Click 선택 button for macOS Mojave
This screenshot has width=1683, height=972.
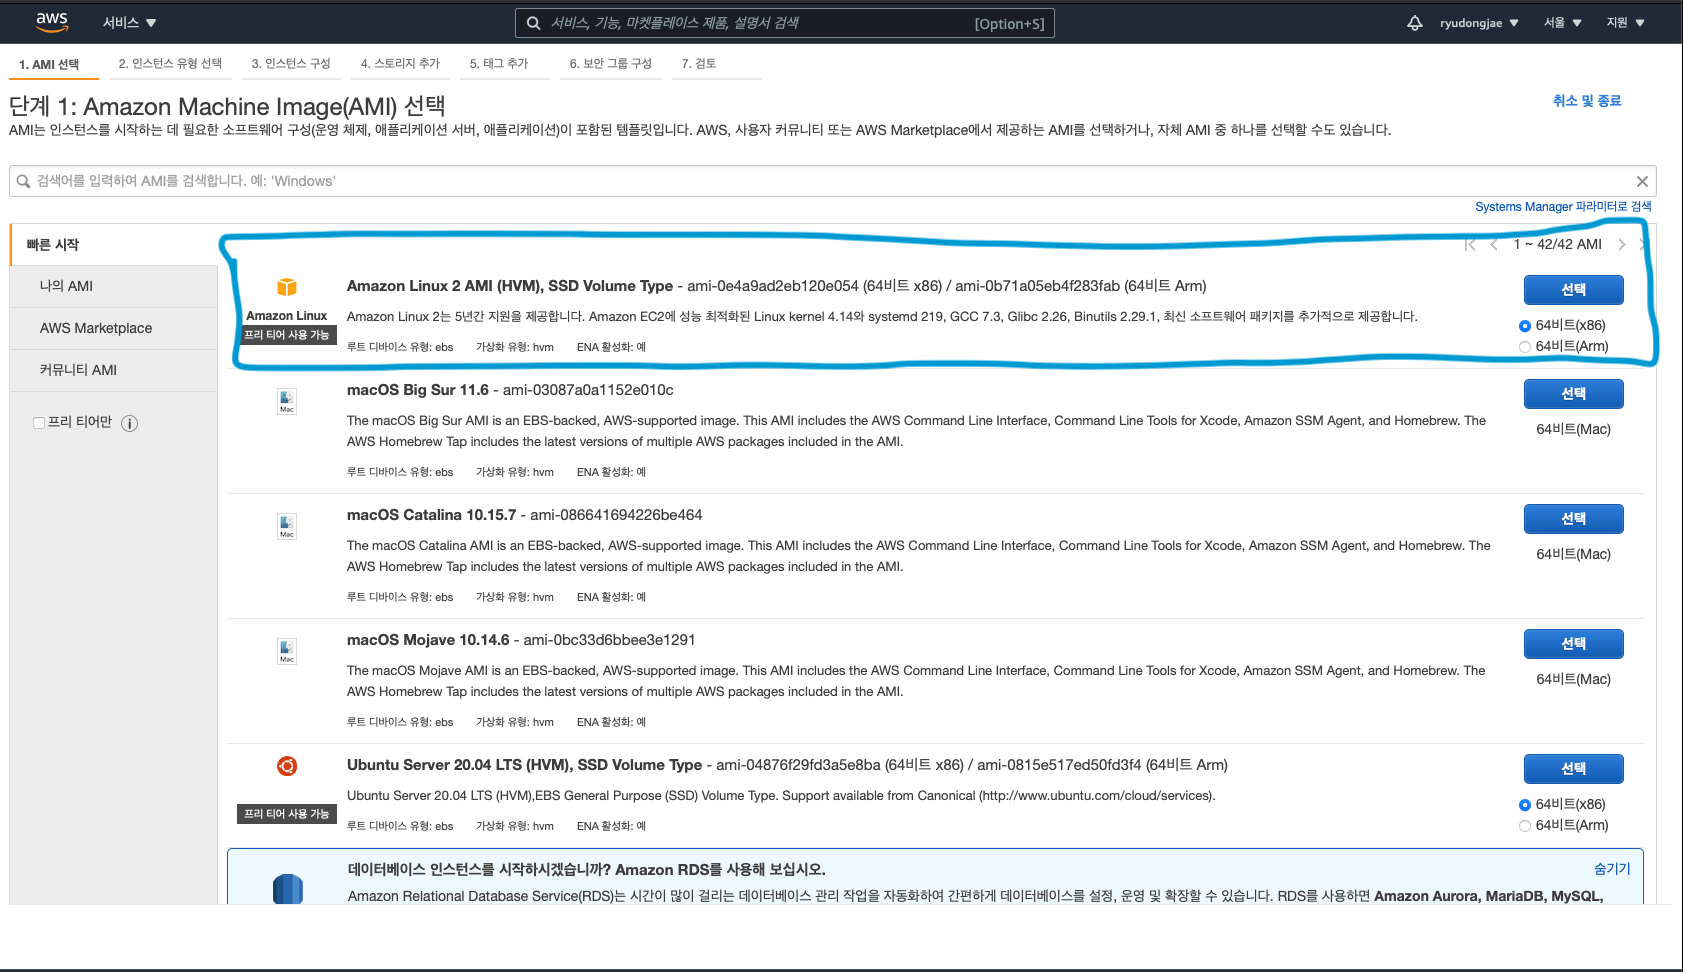(1573, 644)
